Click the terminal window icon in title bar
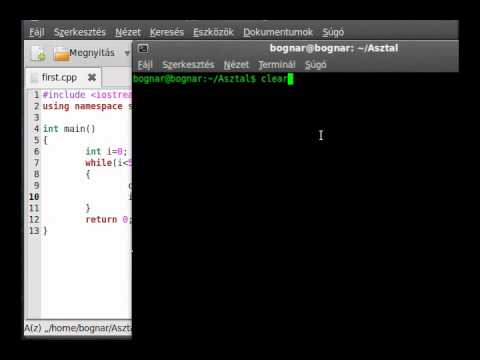The width and height of the screenshot is (480, 360). (143, 49)
